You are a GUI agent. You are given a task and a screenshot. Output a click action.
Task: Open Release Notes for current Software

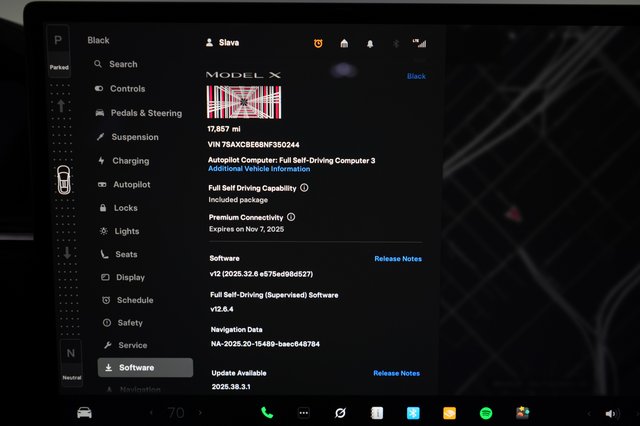tap(398, 259)
